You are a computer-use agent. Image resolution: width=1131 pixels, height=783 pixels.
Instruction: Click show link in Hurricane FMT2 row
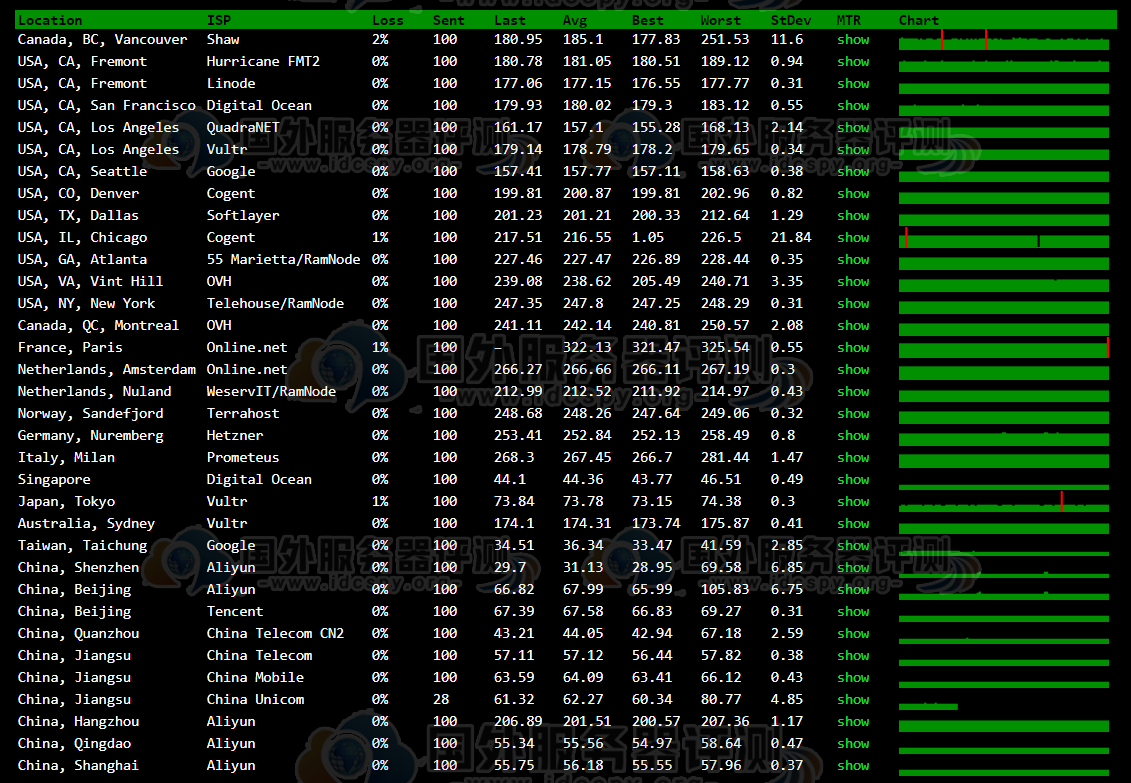[x=853, y=62]
